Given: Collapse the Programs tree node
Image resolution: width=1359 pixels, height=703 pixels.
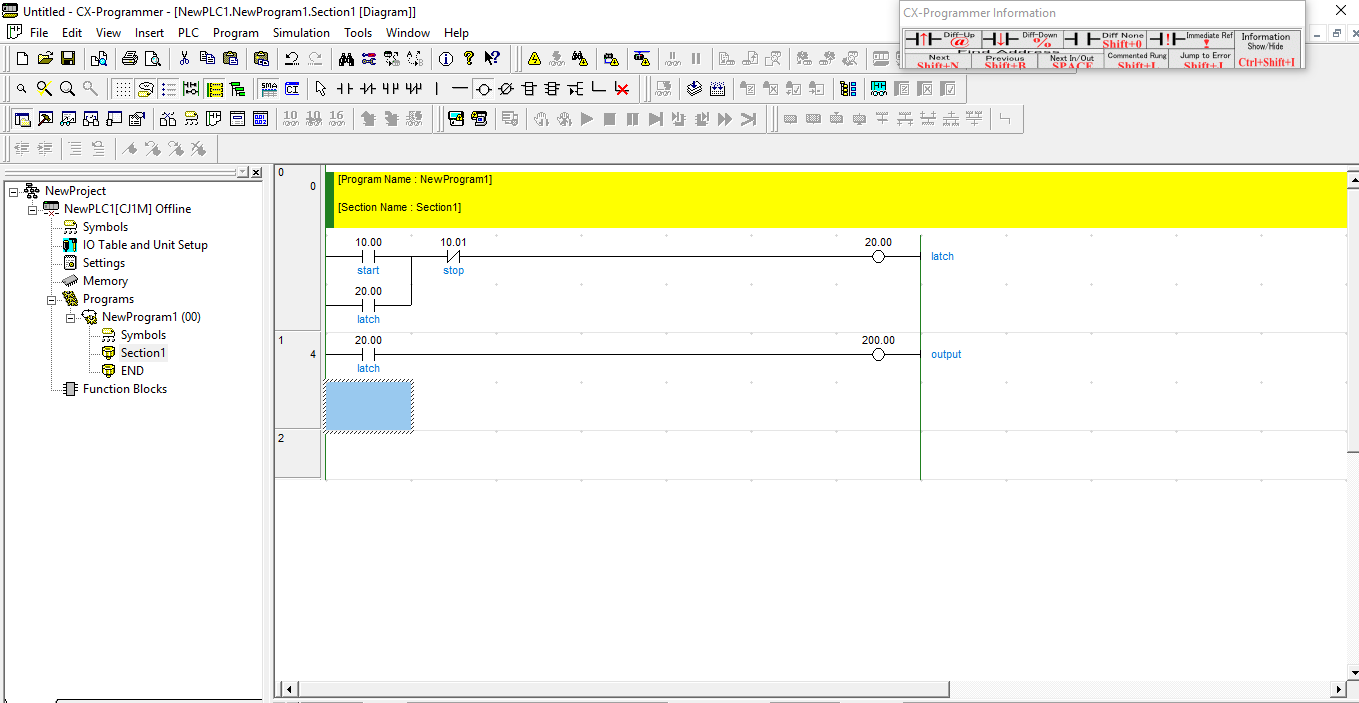Looking at the screenshot, I should (x=51, y=299).
